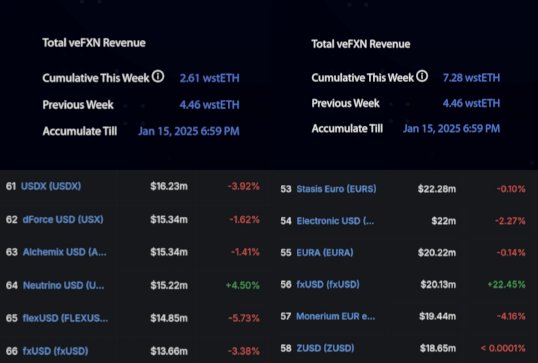The image size is (538, 363).
Task: Open Alchemix USD row link
Action: point(65,252)
